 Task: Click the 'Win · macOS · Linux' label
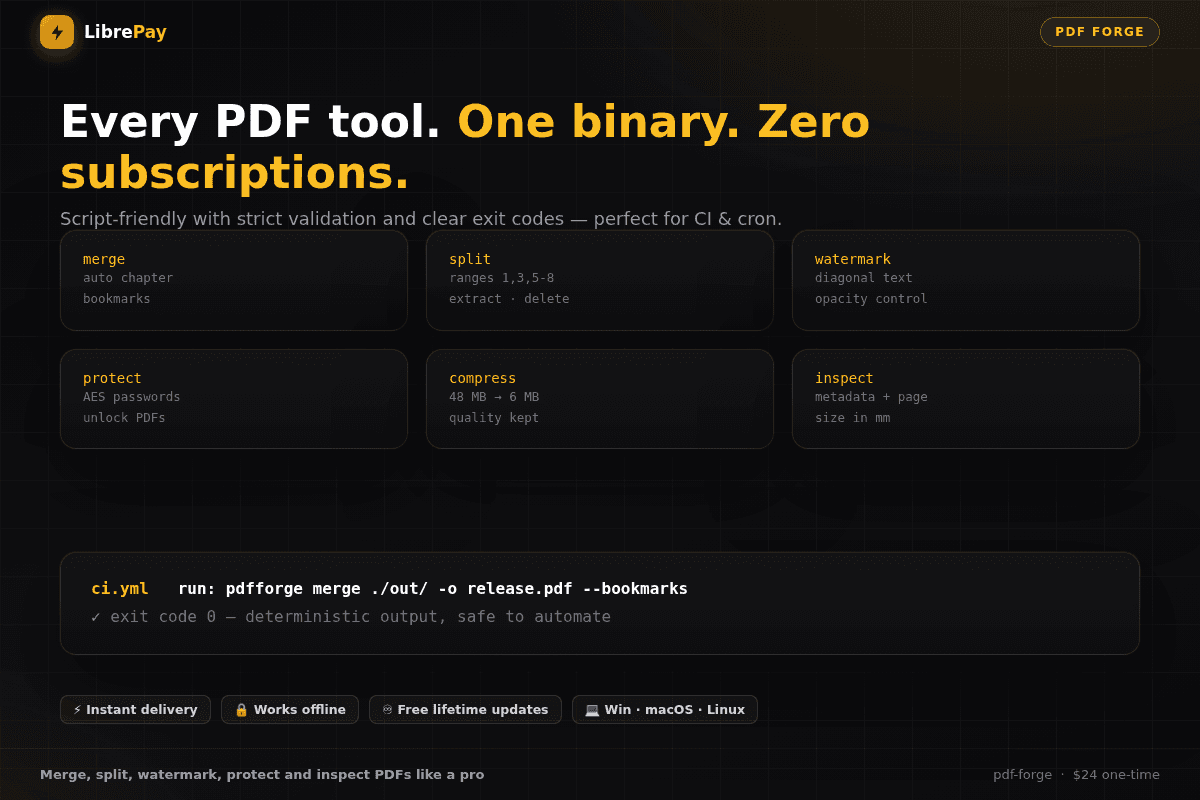pos(675,710)
